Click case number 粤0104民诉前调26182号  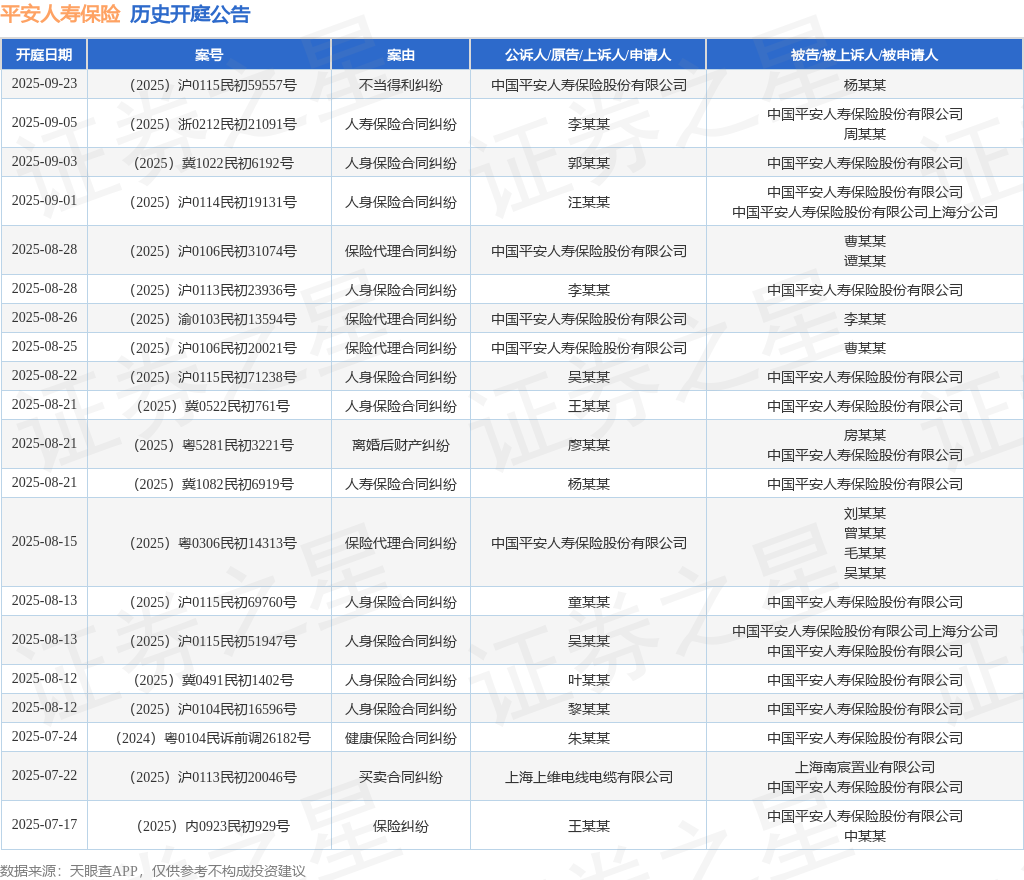(213, 738)
